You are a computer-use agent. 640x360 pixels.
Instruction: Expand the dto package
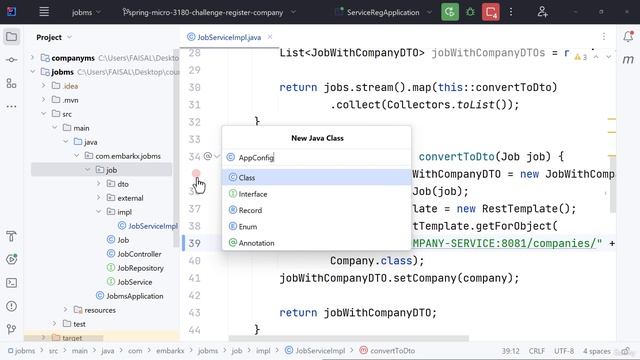[98, 184]
